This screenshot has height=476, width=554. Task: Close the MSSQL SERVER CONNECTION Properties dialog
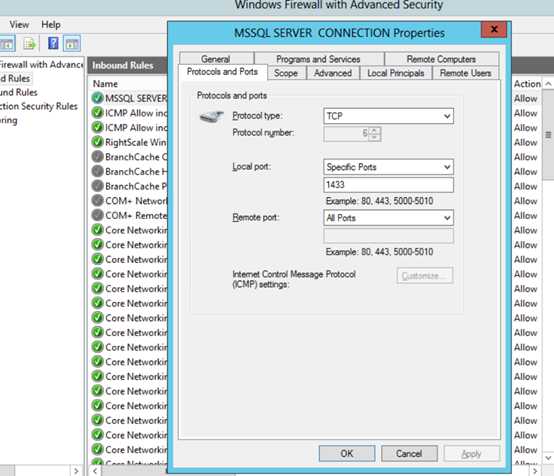(494, 30)
